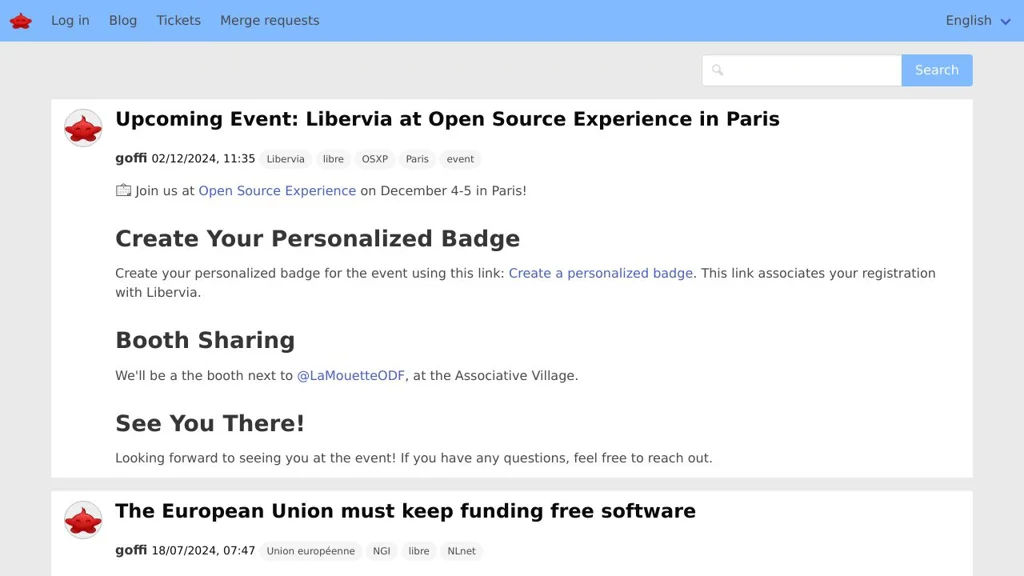Visit the @LaMouetteODF link
This screenshot has width=1024, height=576.
[351, 376]
